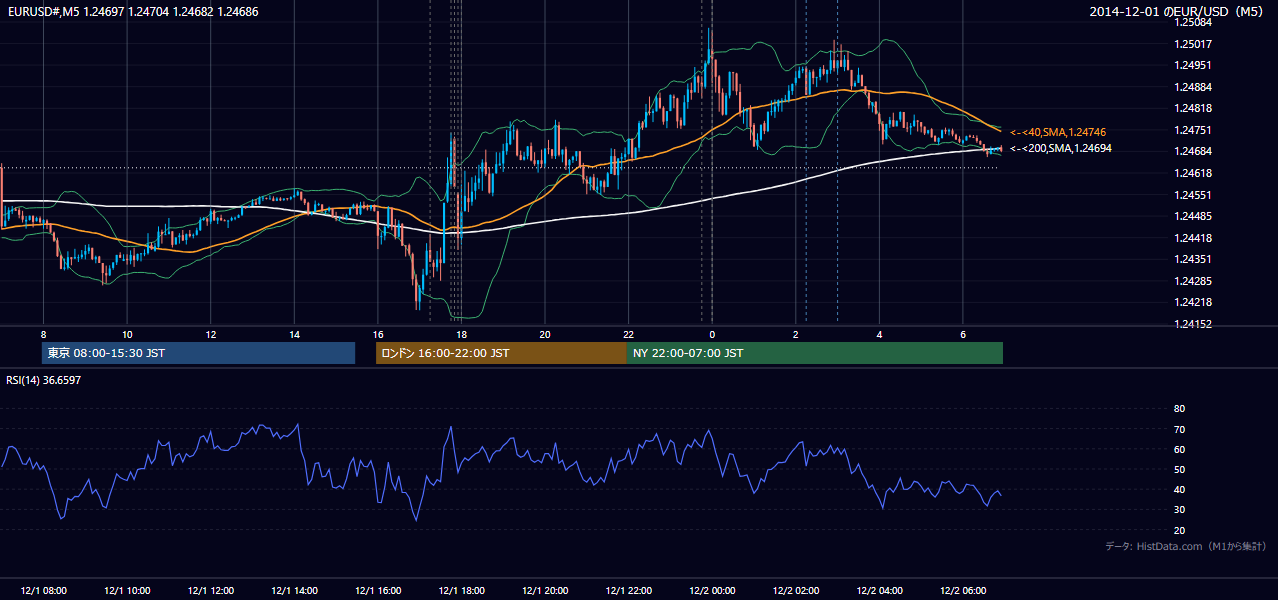The image size is (1278, 600).
Task: Click RSI scale level 80
Action: coord(1179,409)
